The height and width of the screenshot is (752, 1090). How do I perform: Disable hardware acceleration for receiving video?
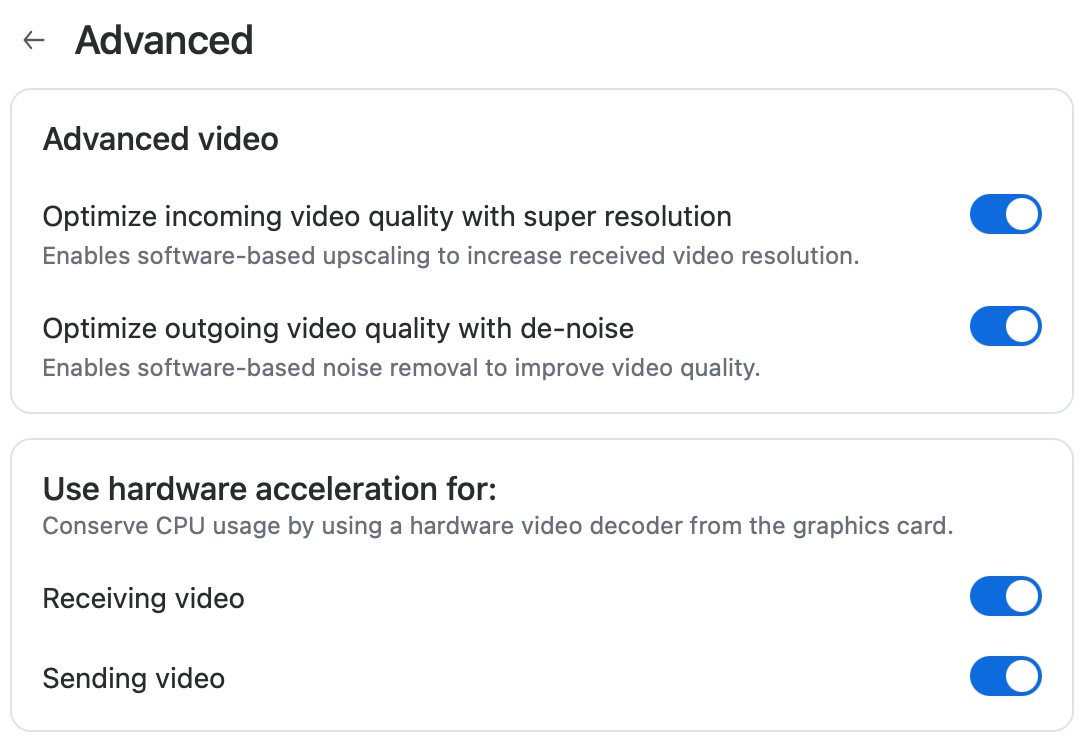point(1006,596)
